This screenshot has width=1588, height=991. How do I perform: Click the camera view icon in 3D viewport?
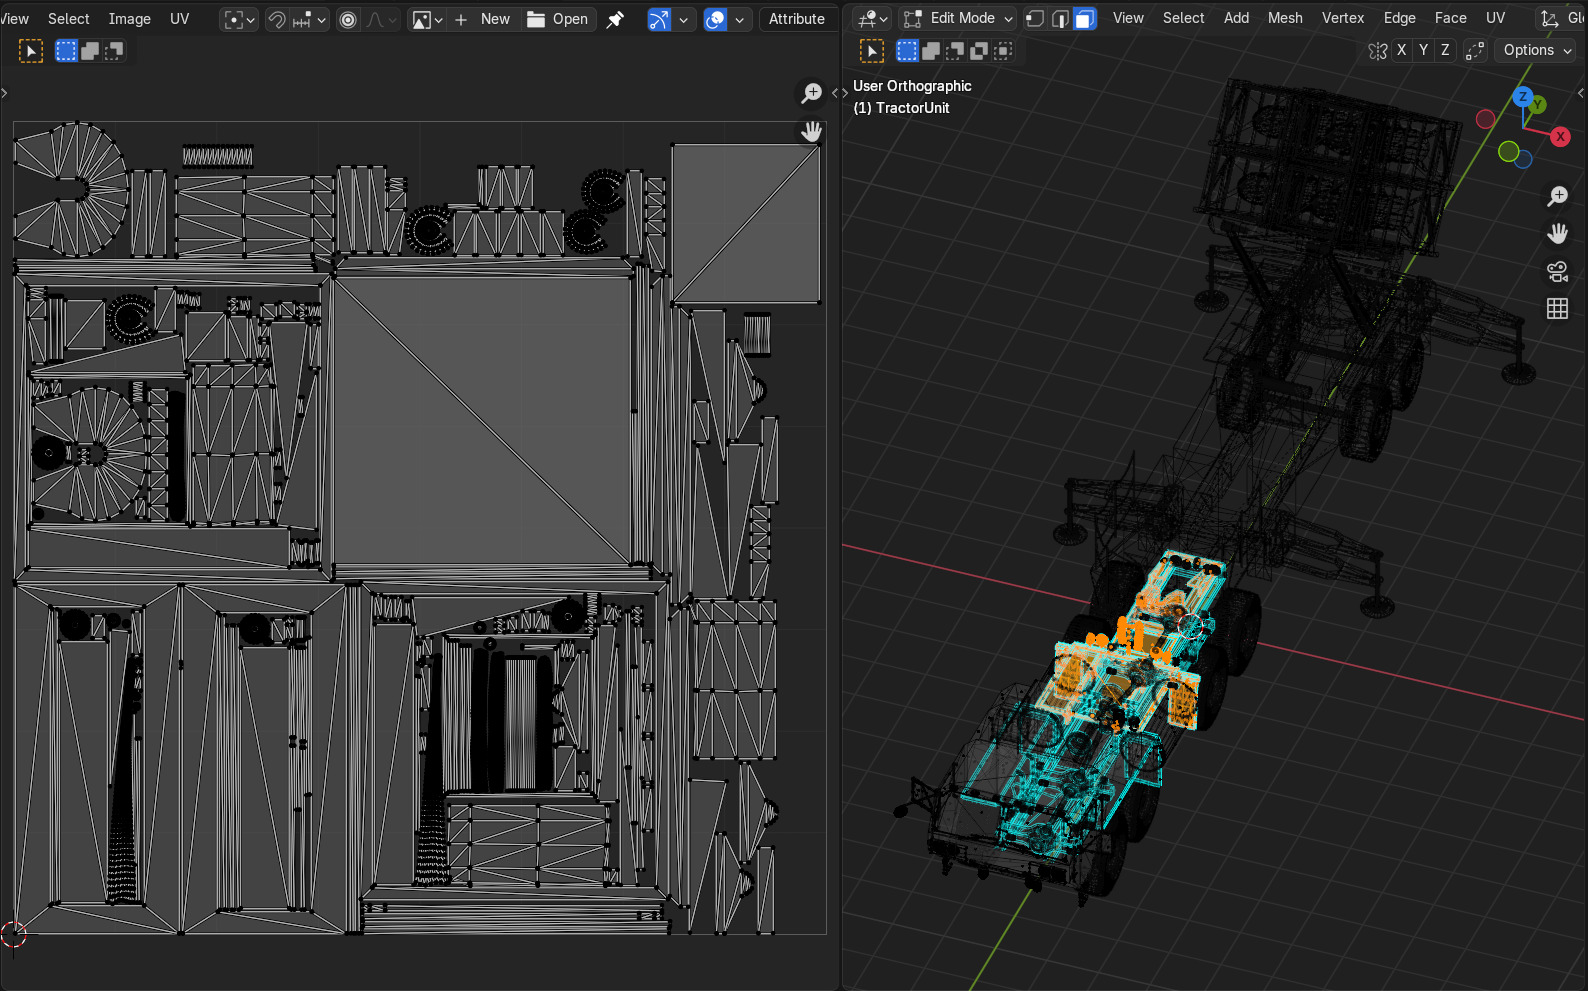coord(1557,271)
